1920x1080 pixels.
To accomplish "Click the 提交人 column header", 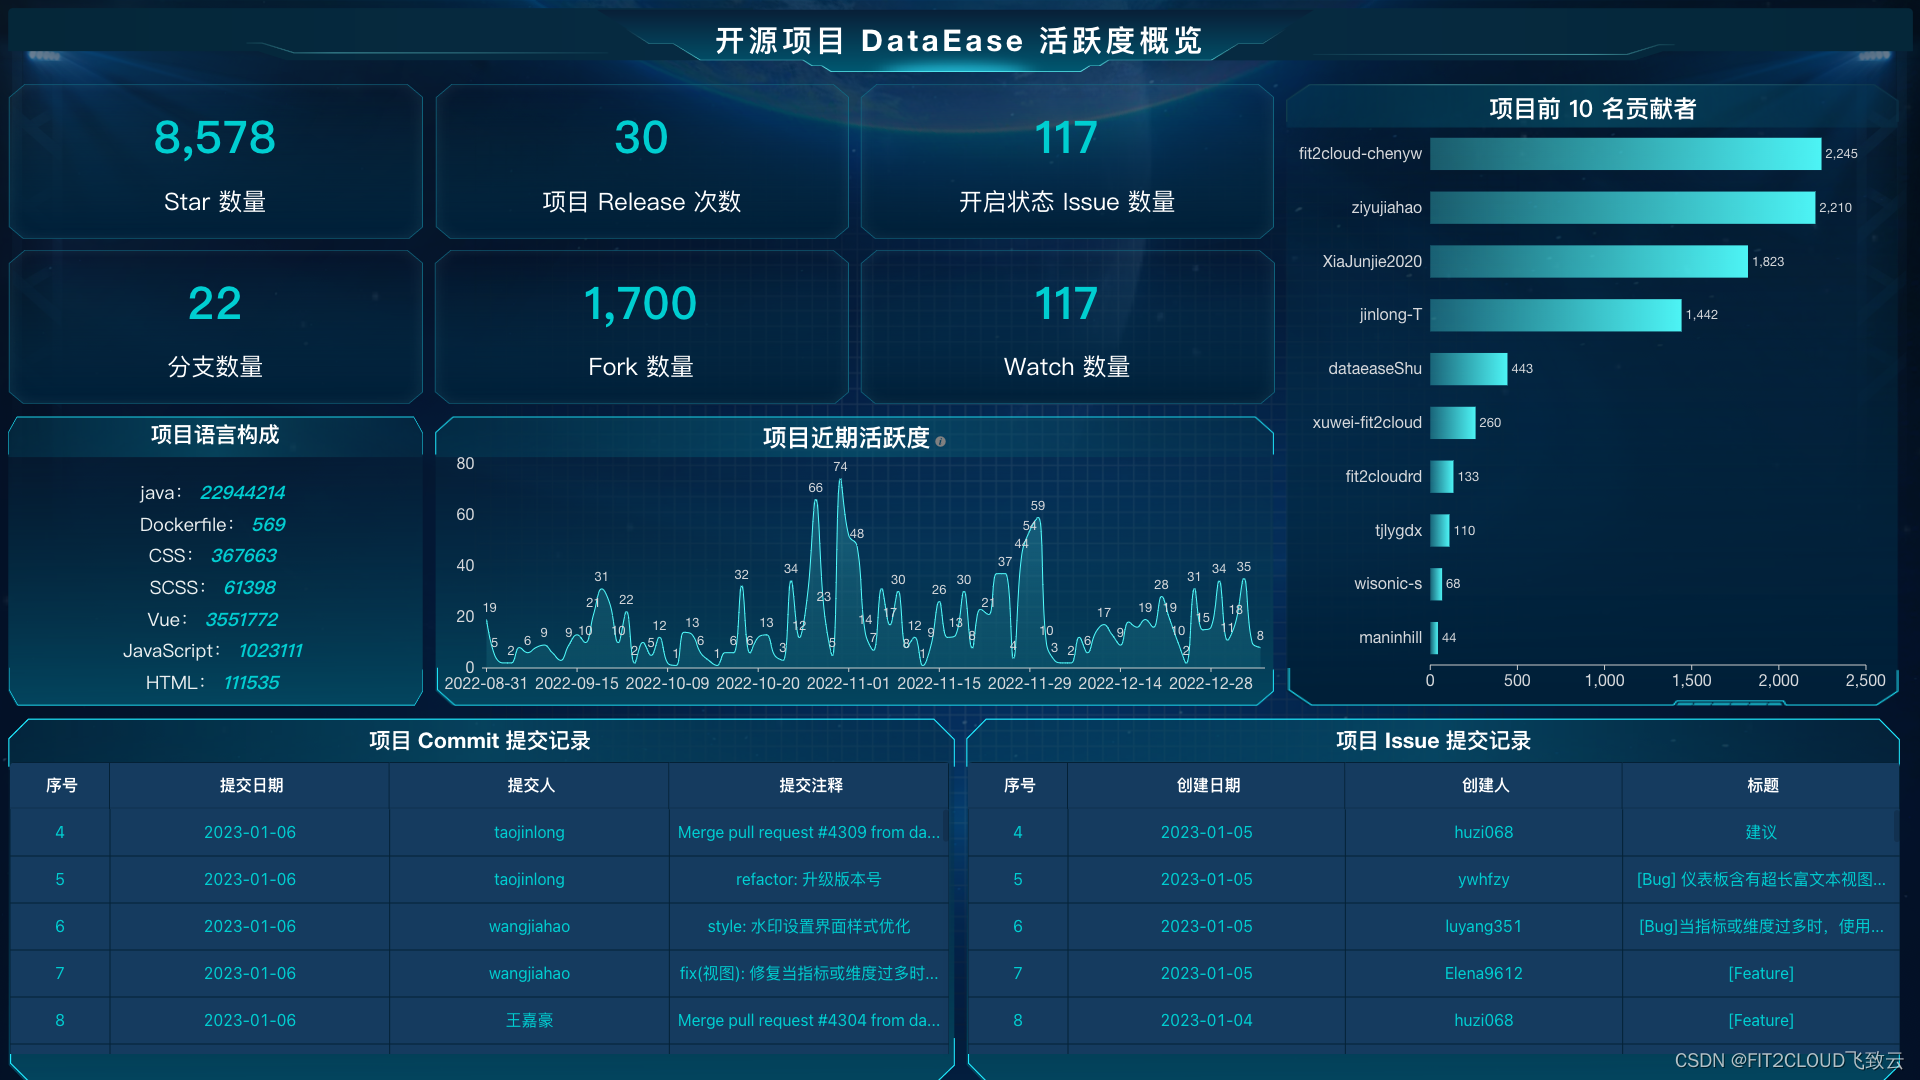I will click(x=530, y=786).
